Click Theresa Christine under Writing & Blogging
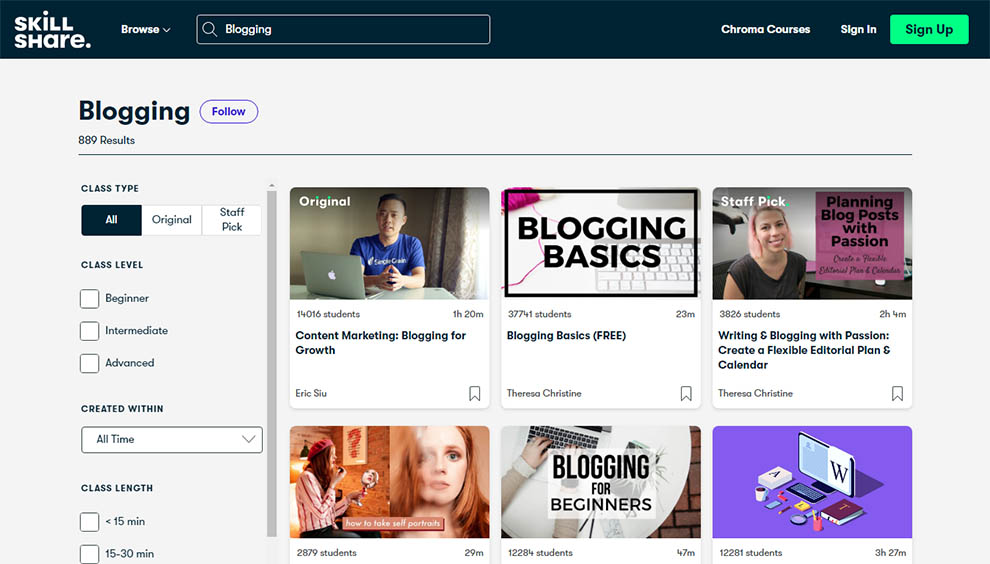 coord(755,393)
